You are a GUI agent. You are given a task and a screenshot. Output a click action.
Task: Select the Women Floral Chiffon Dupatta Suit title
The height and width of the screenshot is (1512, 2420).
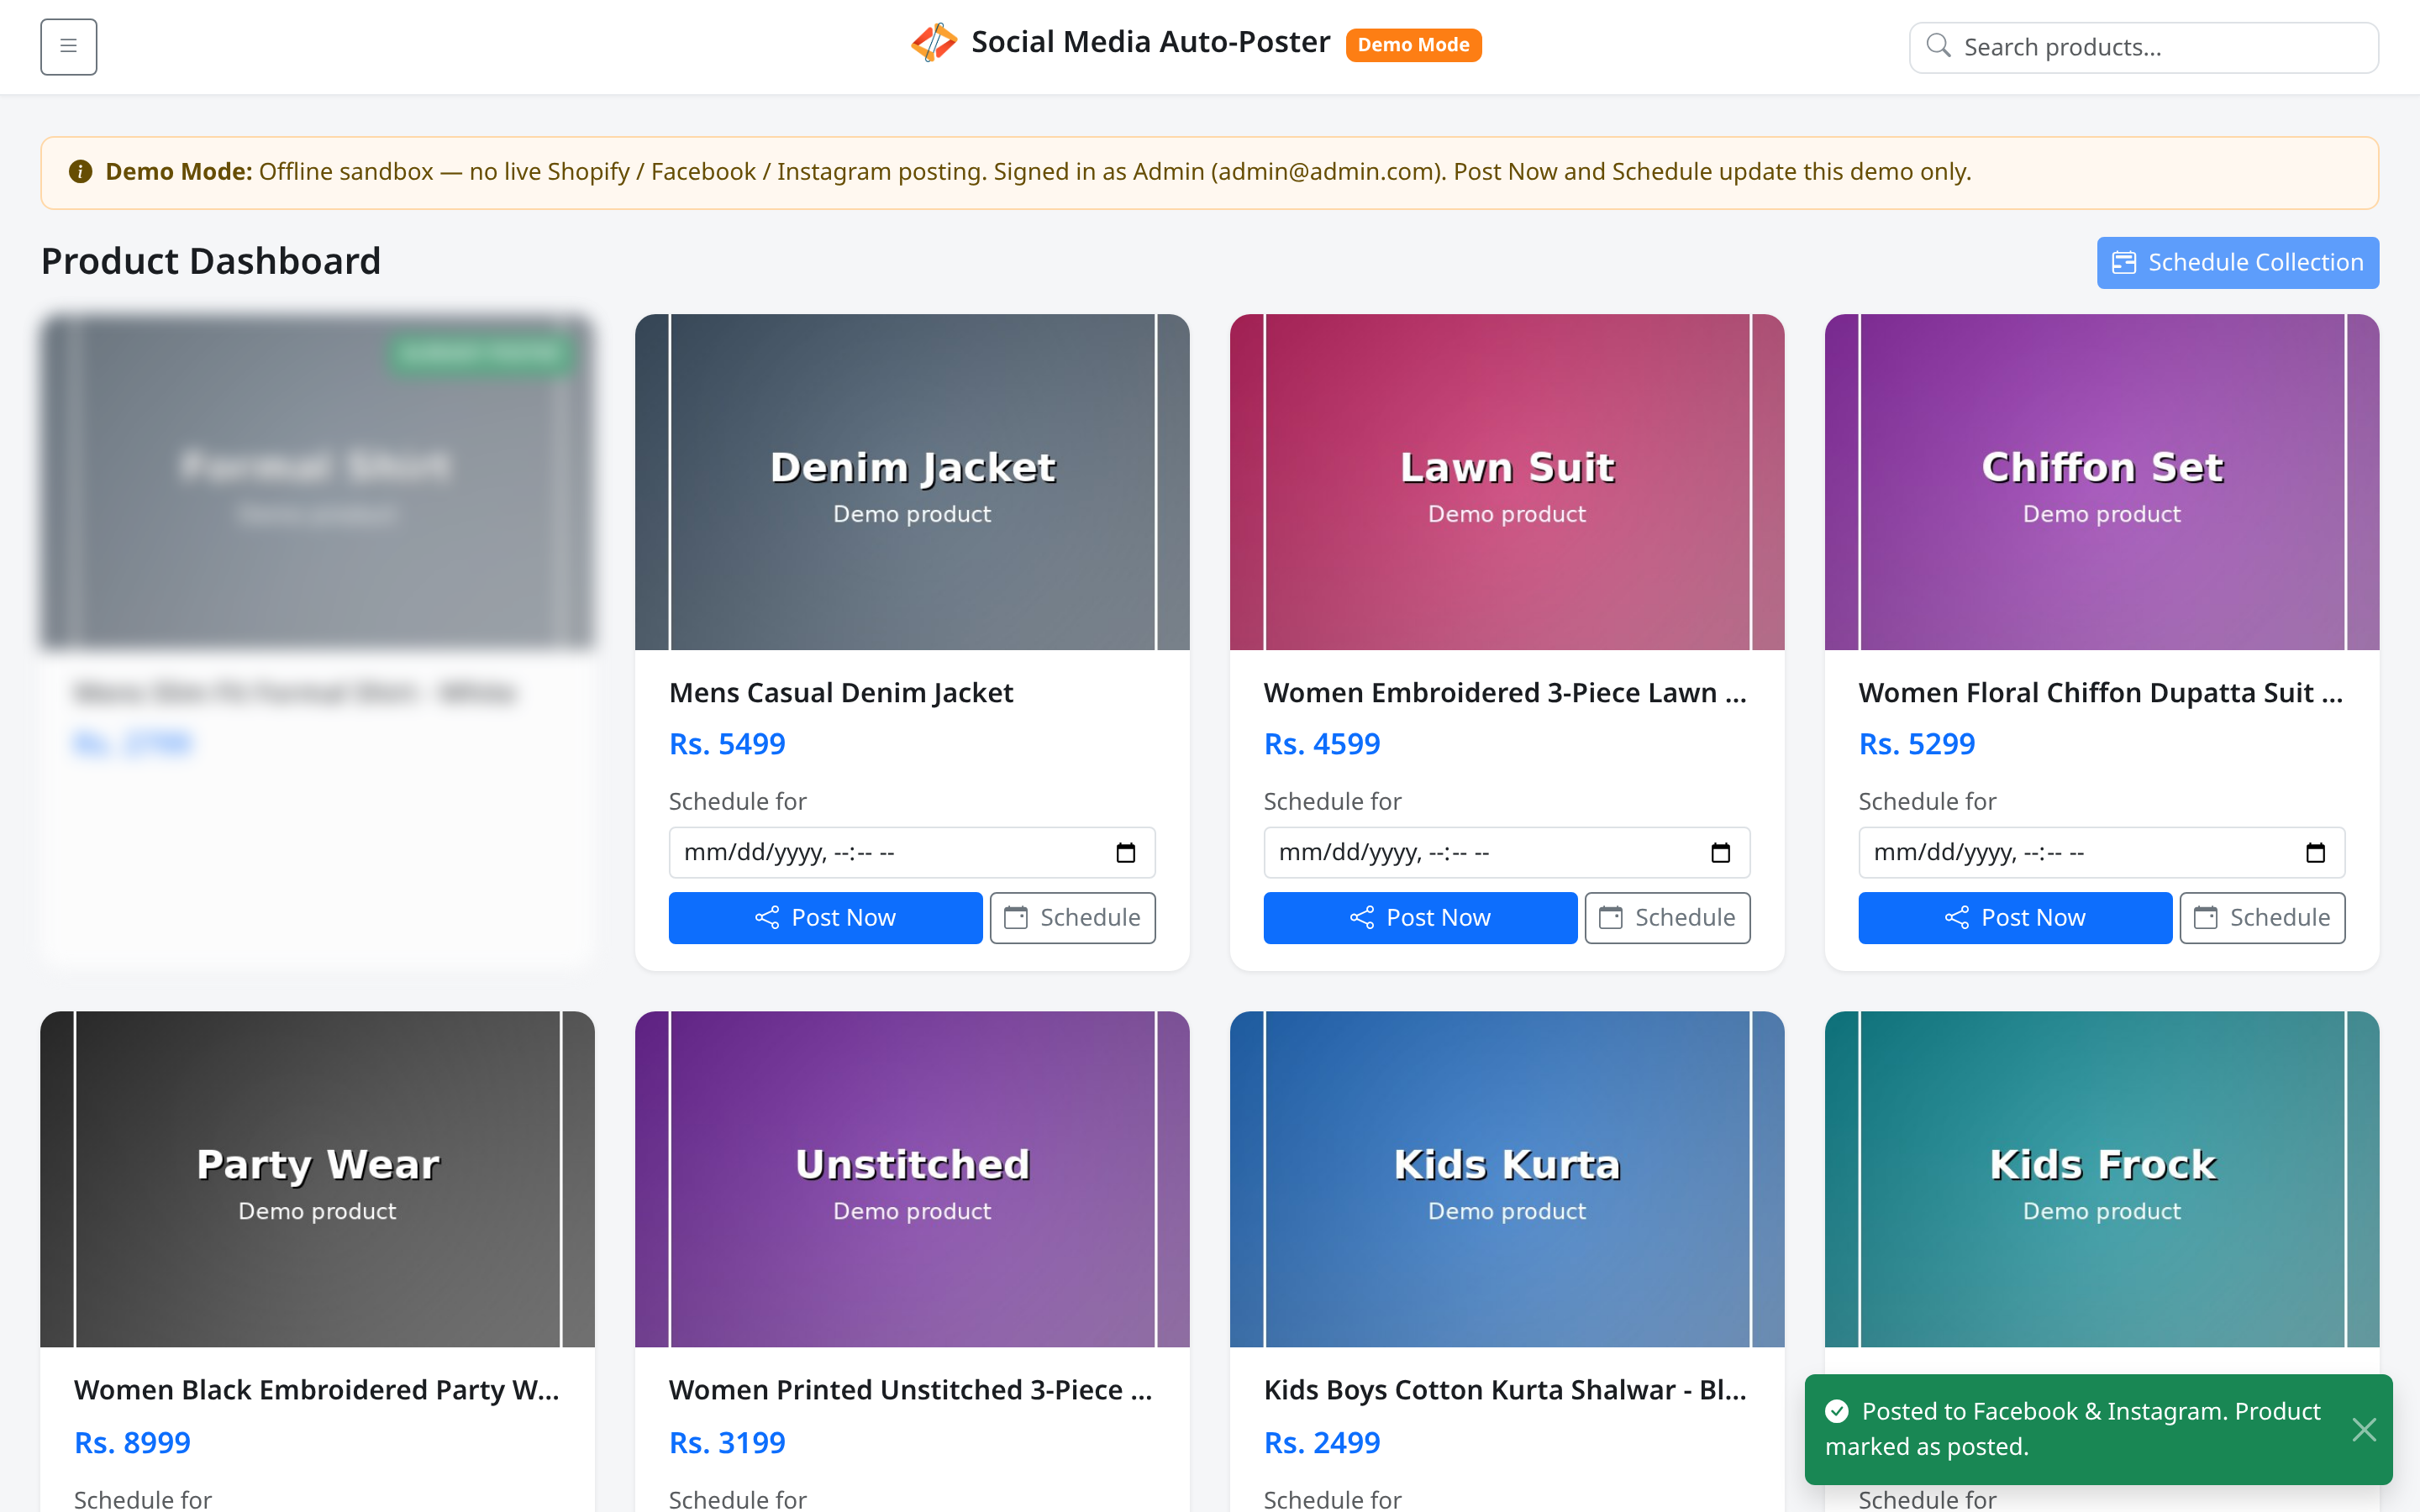click(x=2100, y=693)
